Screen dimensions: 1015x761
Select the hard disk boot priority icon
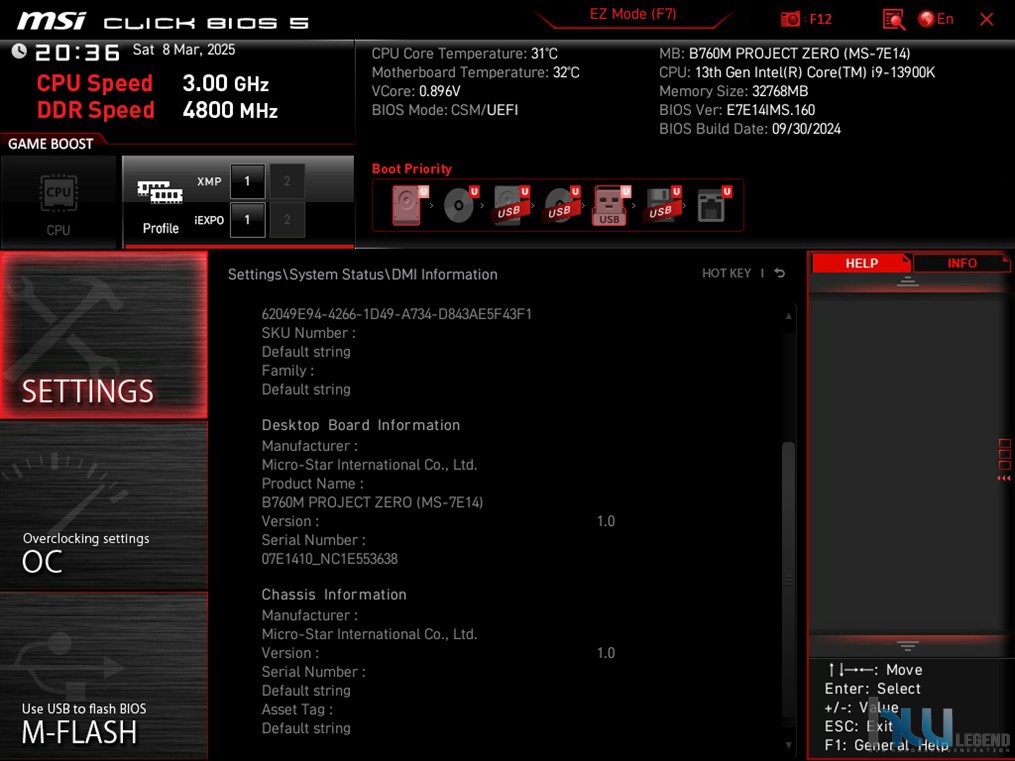tap(409, 205)
